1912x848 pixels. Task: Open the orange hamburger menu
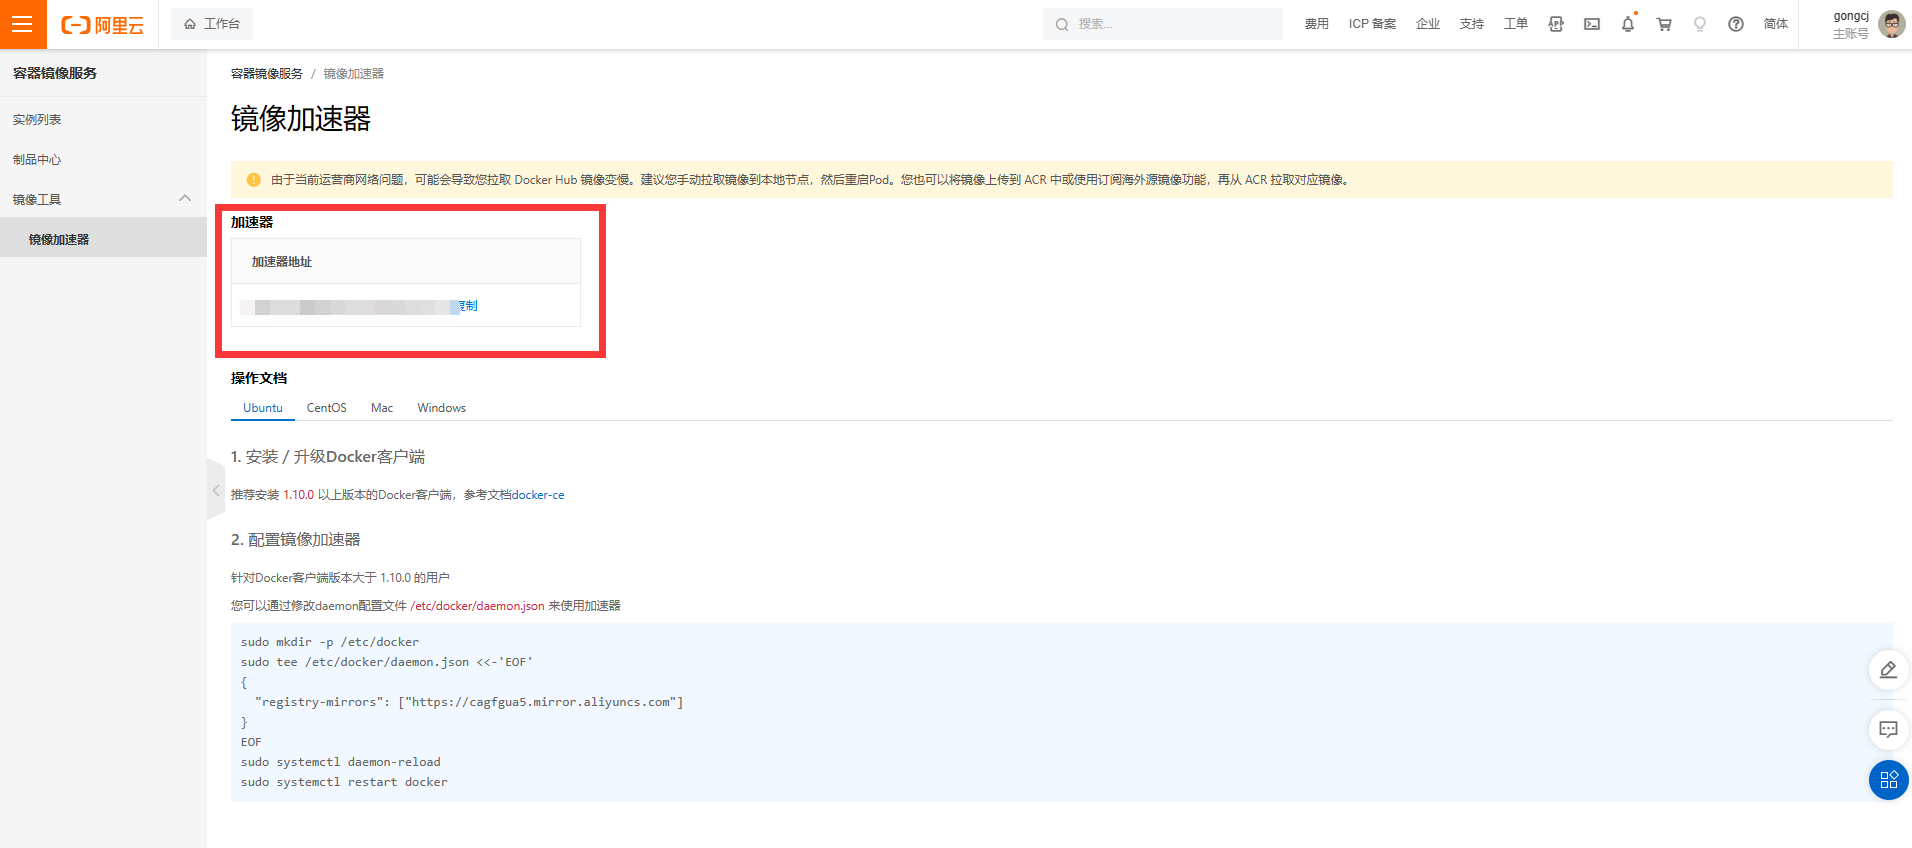pos(22,24)
